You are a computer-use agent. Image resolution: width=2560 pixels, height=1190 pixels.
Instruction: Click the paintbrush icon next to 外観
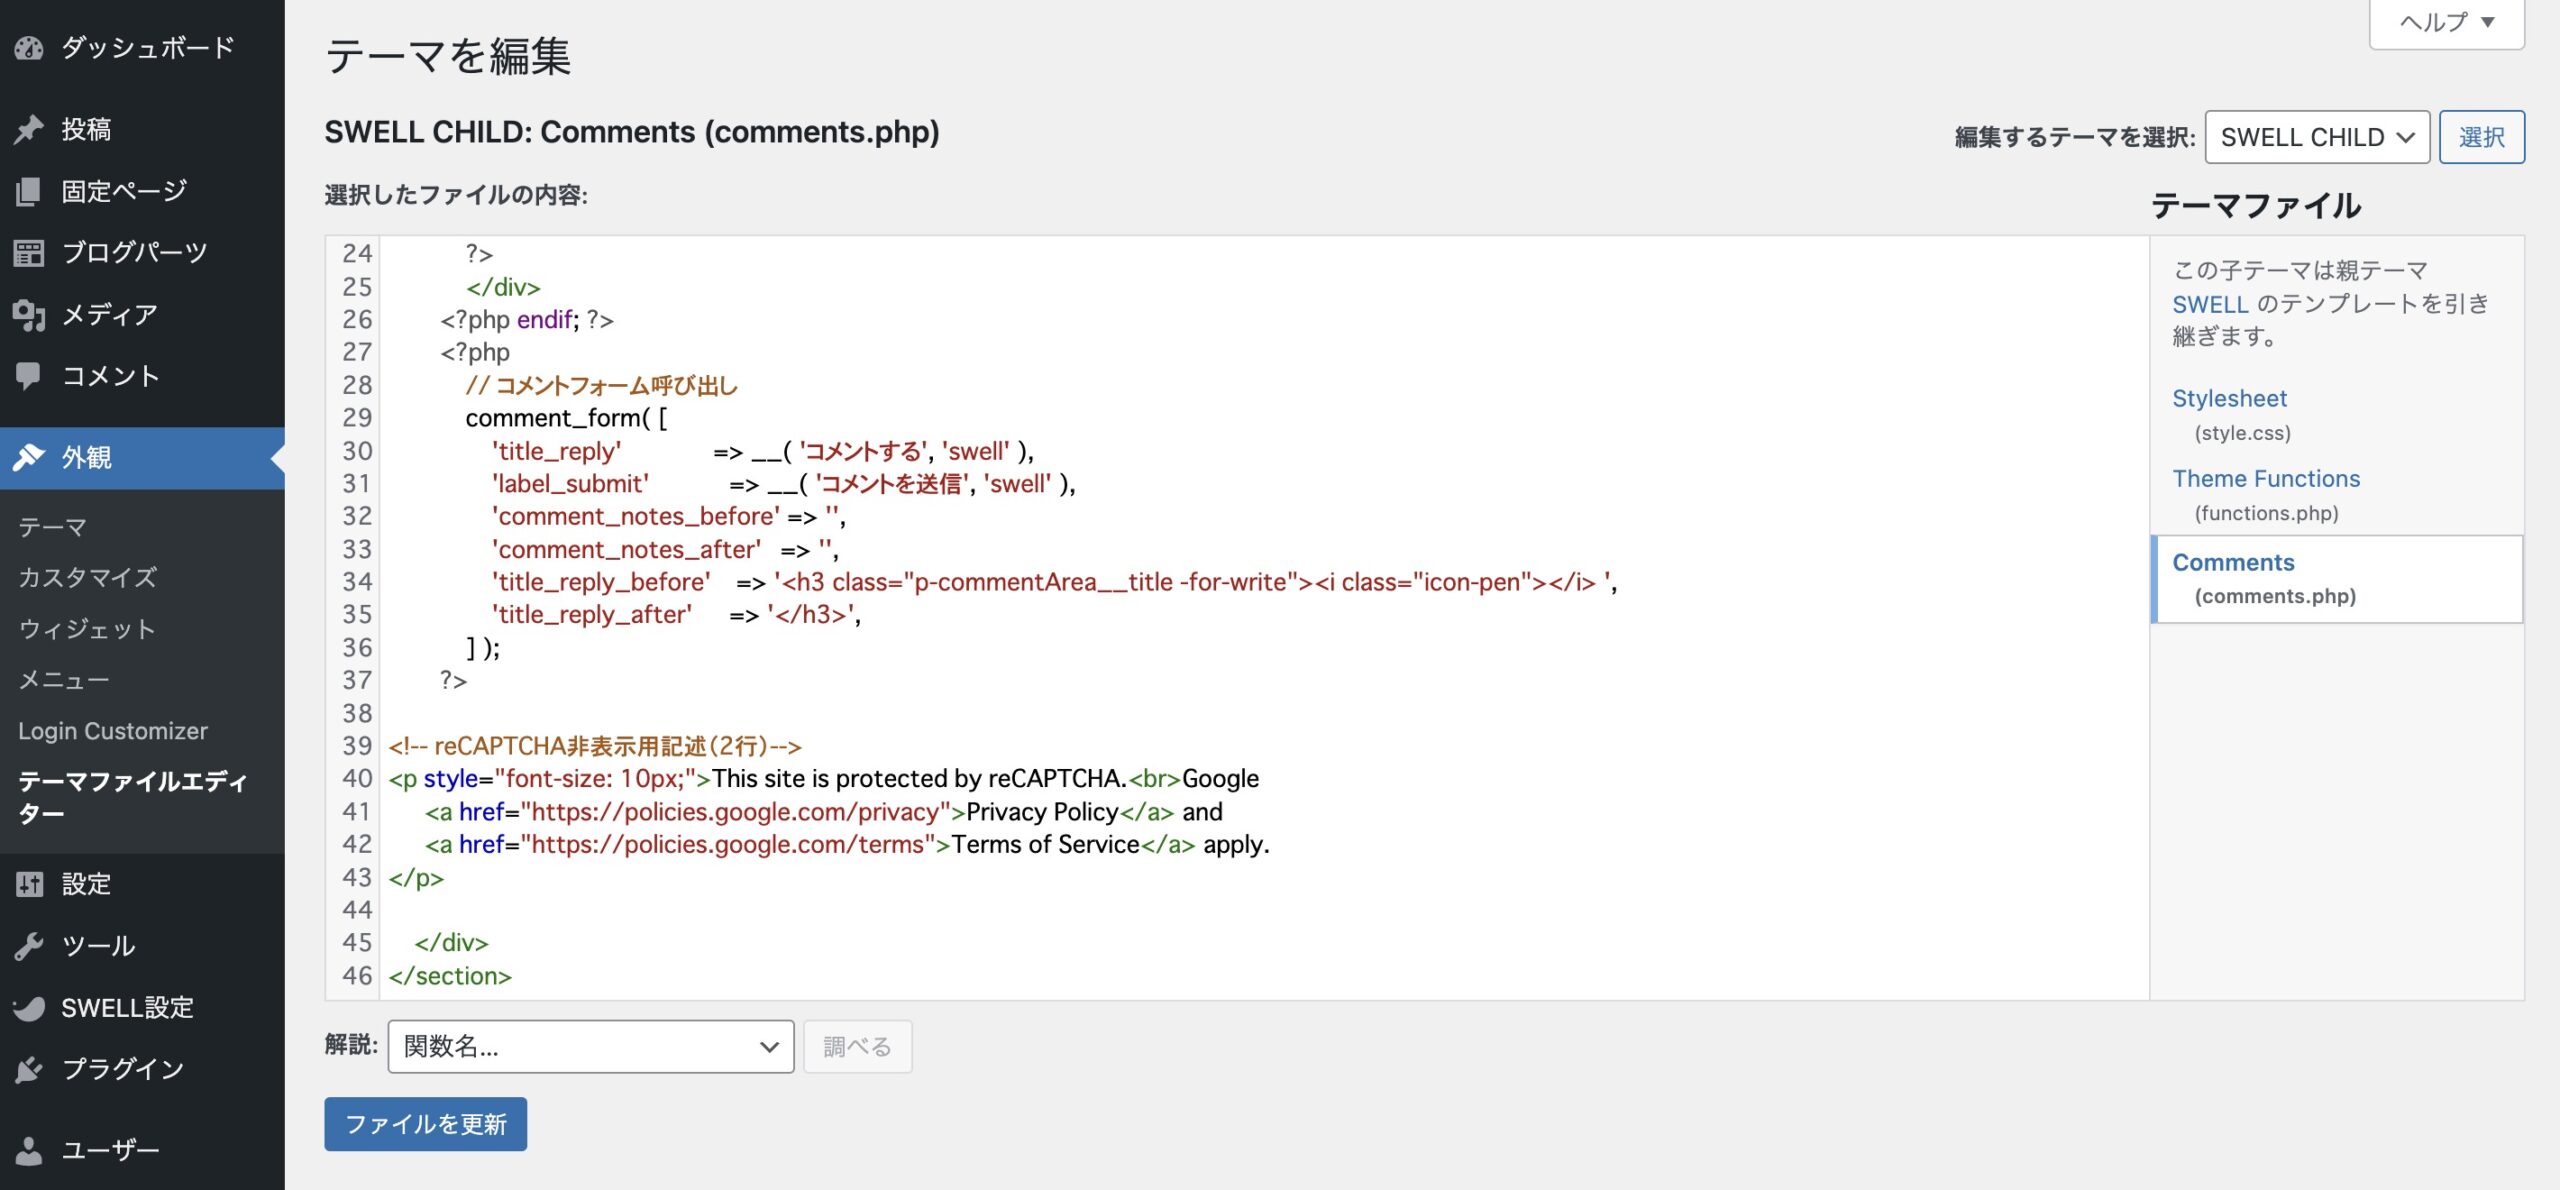(29, 458)
